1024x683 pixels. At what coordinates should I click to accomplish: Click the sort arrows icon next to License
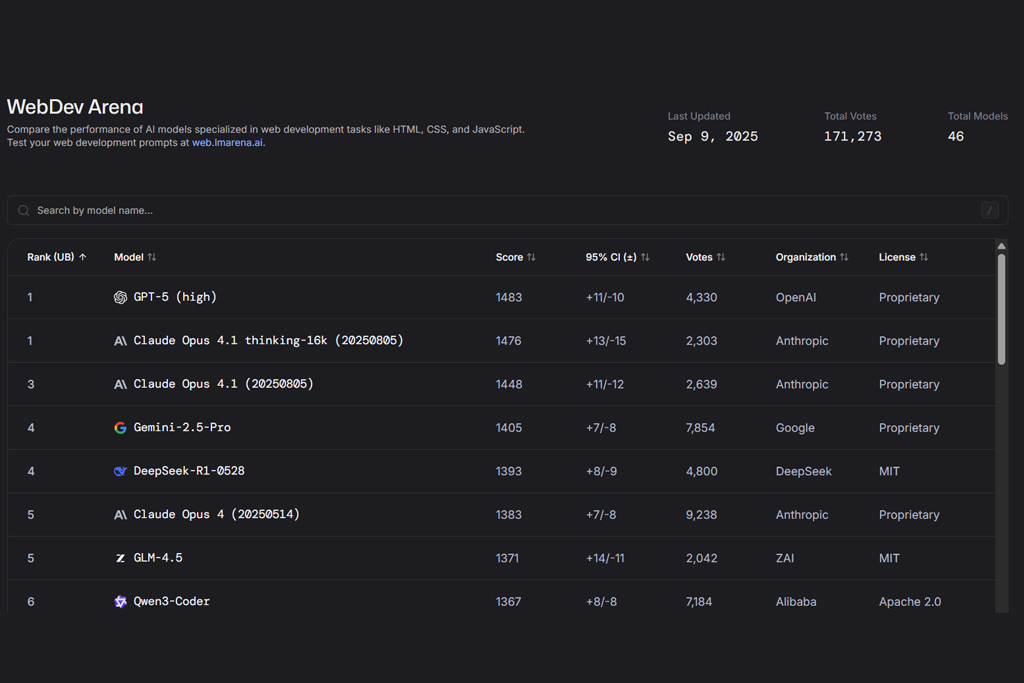pos(923,257)
